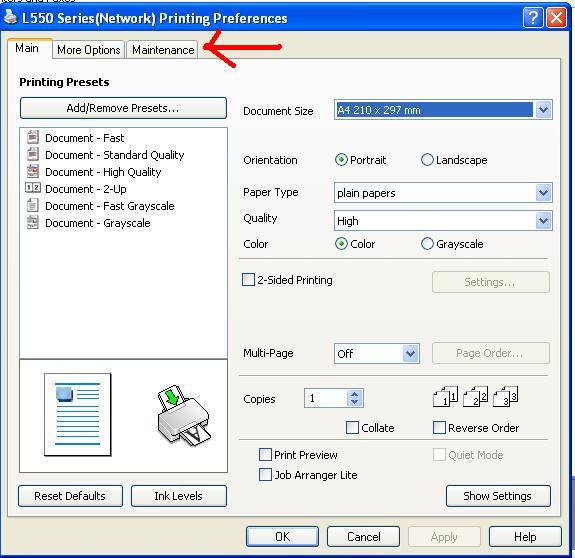Click the Document - Fast Grayscale preset icon
This screenshot has width=575, height=558.
click(33, 205)
